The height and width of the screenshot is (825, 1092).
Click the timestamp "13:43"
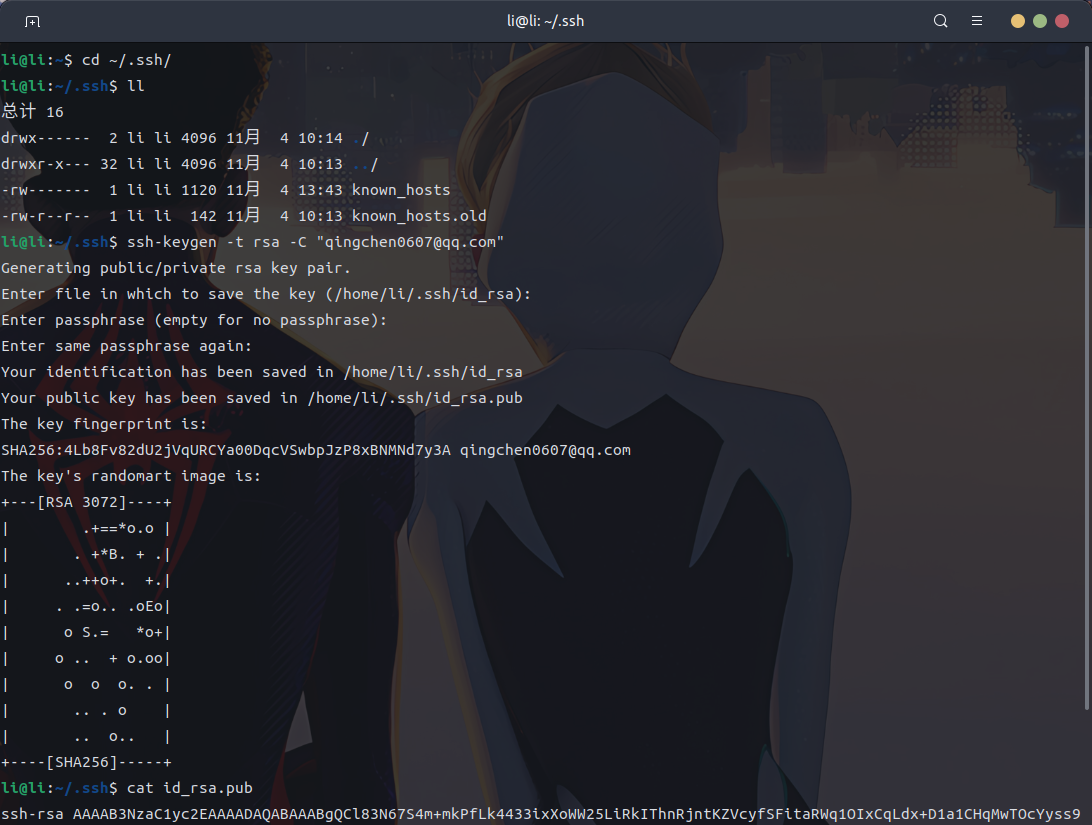pyautogui.click(x=320, y=190)
